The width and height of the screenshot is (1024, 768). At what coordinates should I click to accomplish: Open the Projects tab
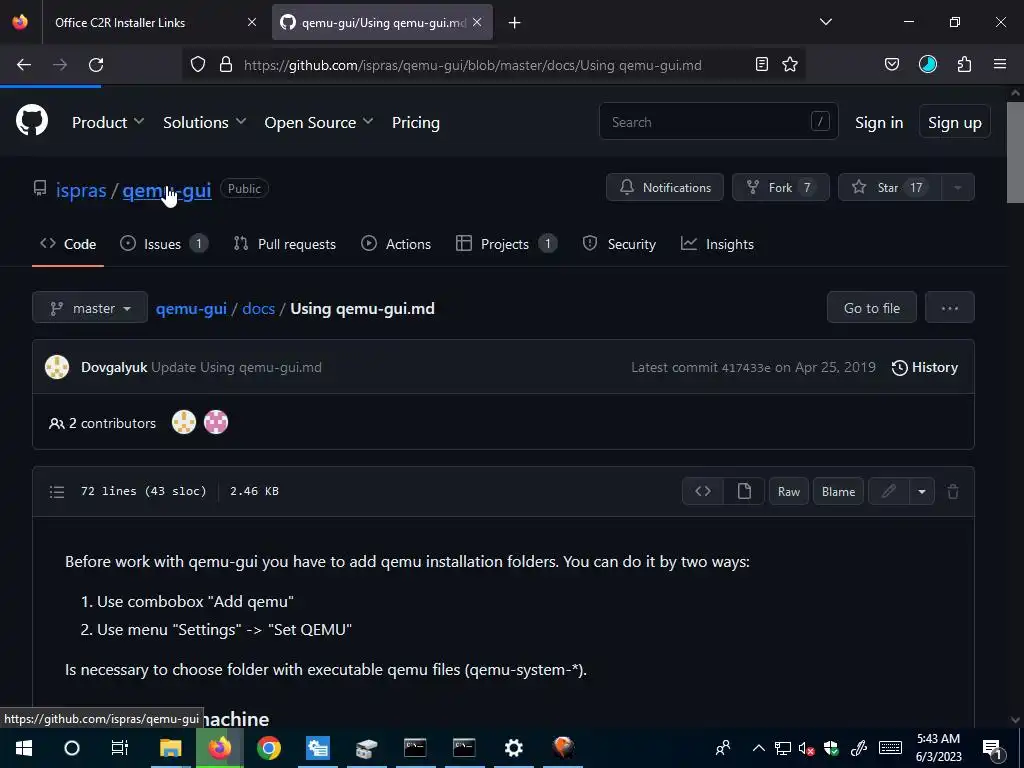click(x=506, y=244)
